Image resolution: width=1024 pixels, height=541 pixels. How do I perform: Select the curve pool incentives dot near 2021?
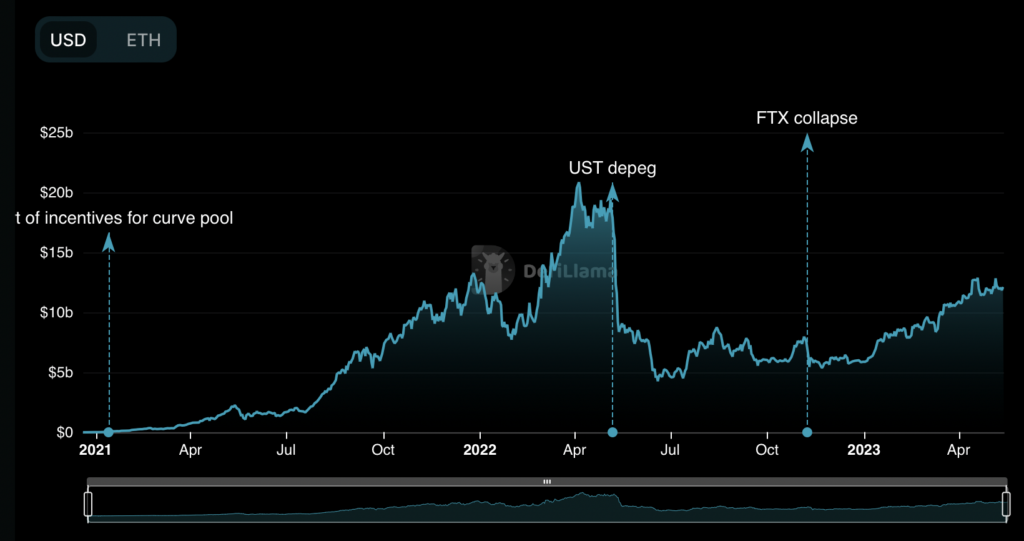[x=108, y=432]
